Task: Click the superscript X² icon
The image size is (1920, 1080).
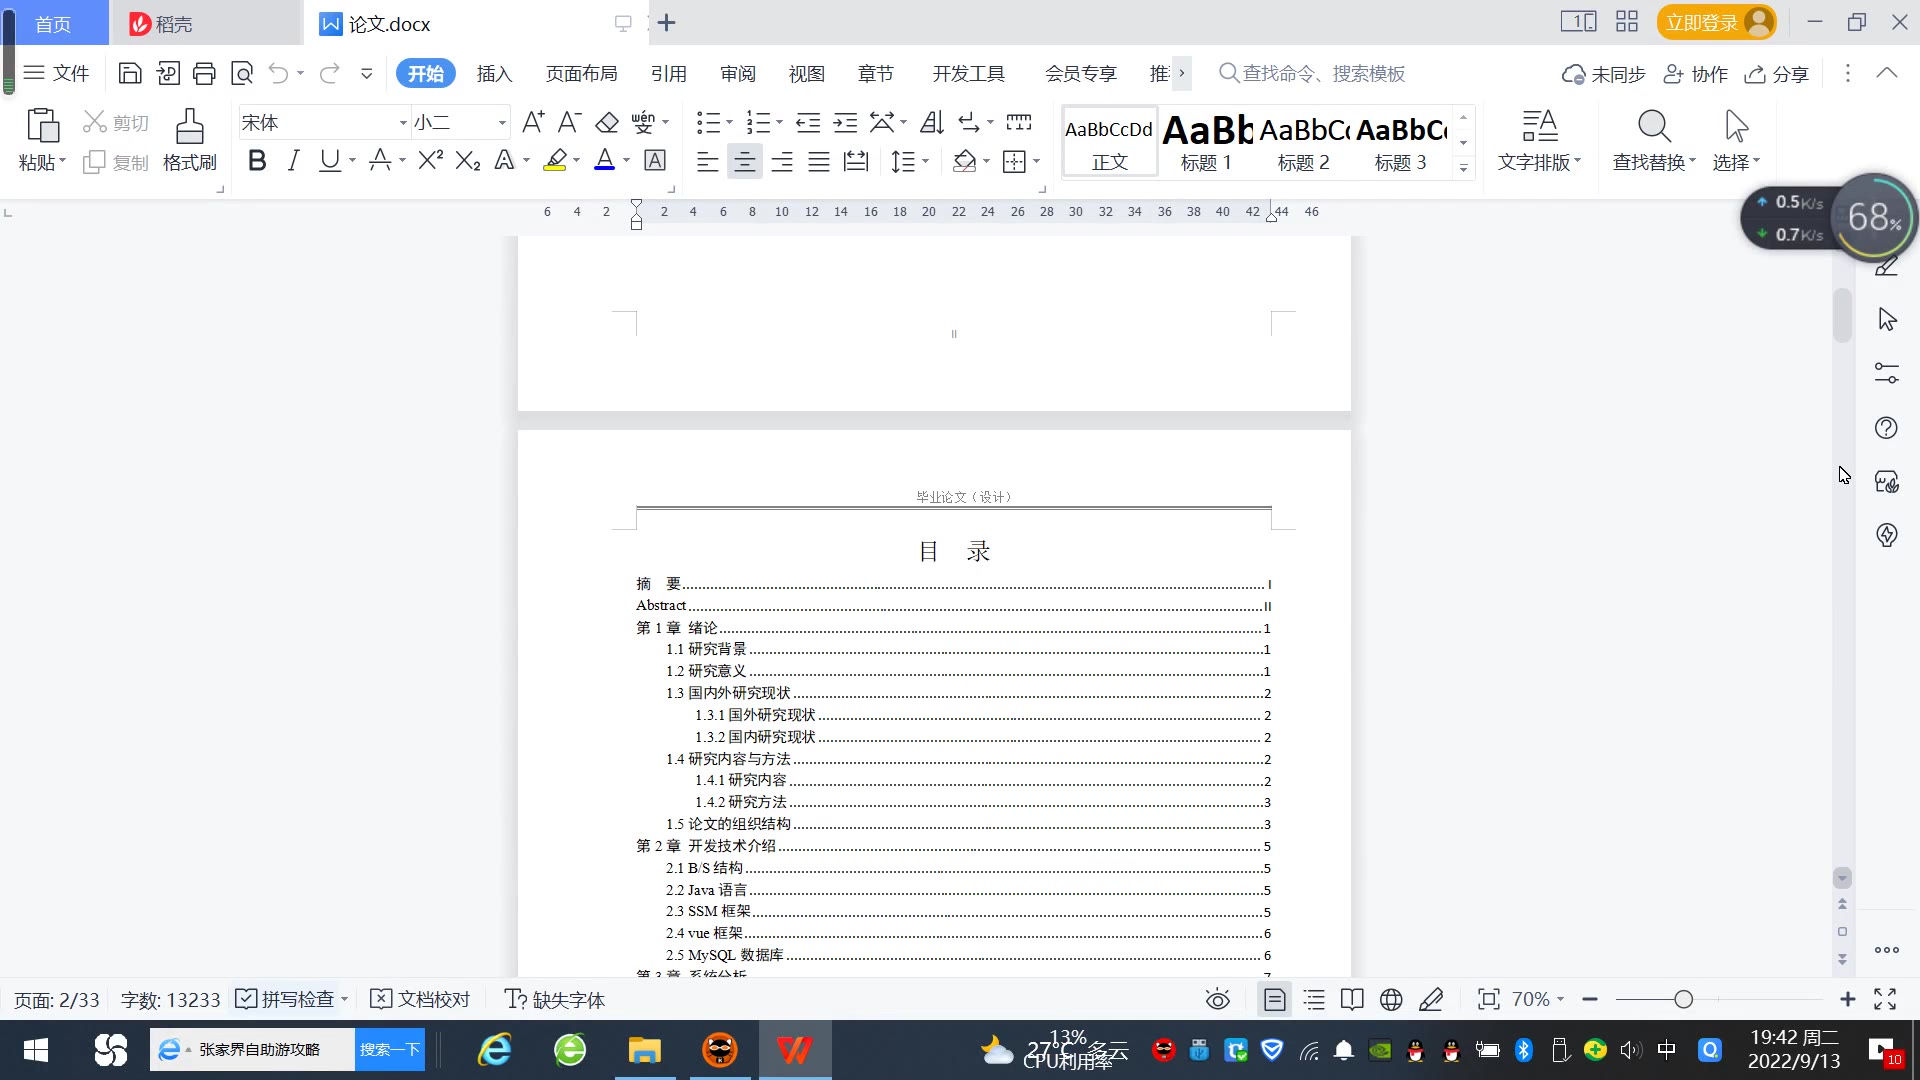Action: click(x=430, y=161)
